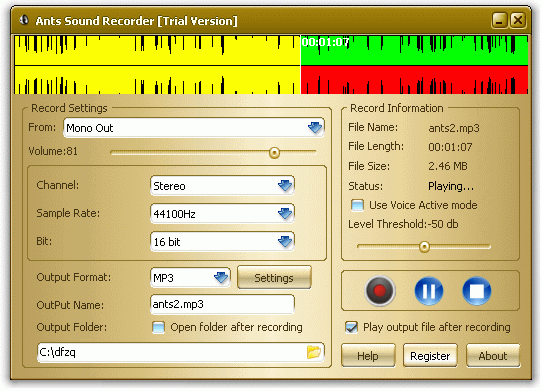The width and height of the screenshot is (542, 391).
Task: Uncheck Play output file after recording
Action: 351,327
